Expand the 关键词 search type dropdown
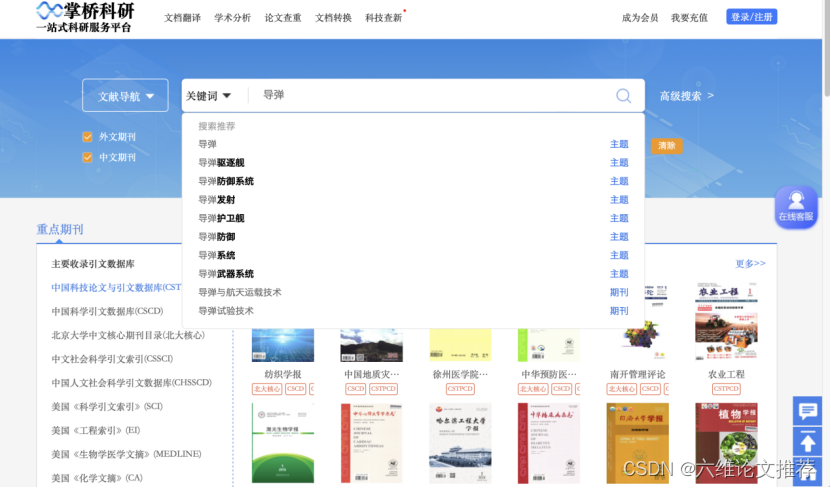Viewport: 831px width, 488px height. 208,96
